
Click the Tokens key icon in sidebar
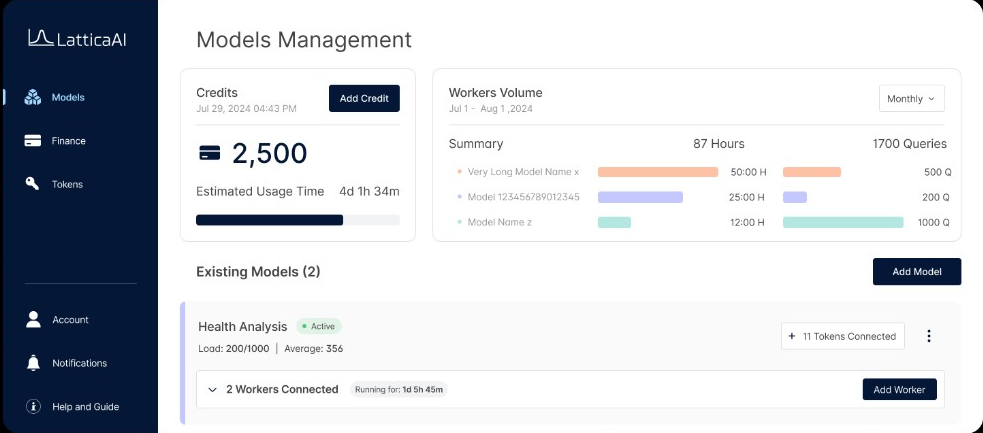point(33,184)
